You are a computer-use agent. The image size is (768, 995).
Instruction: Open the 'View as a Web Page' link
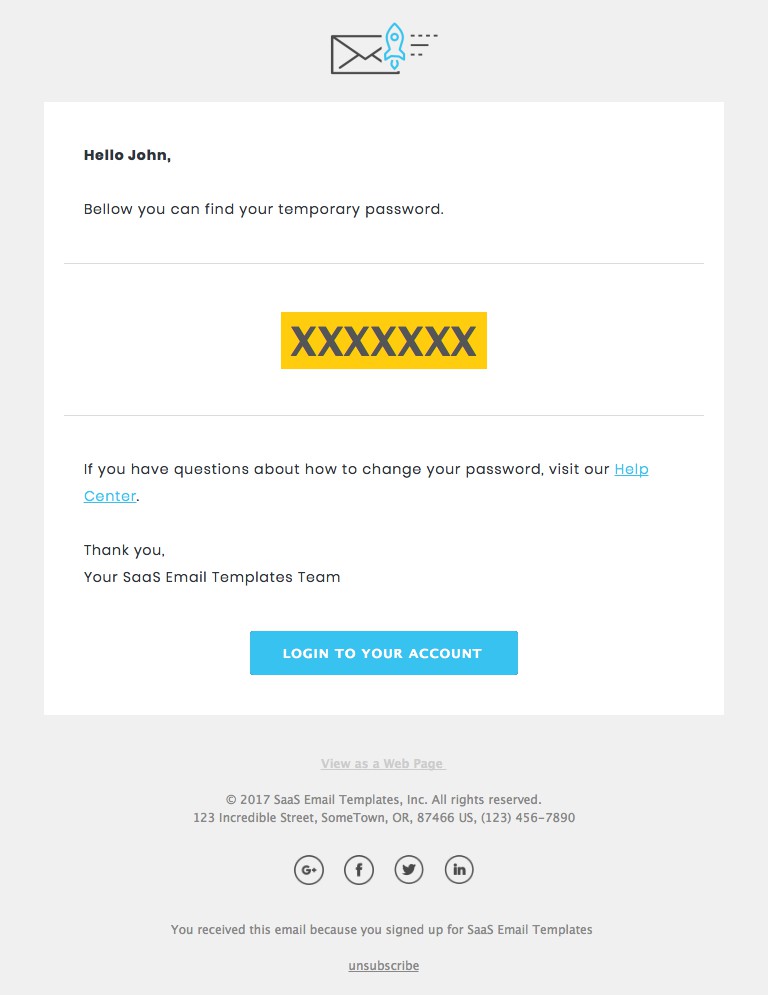click(383, 763)
